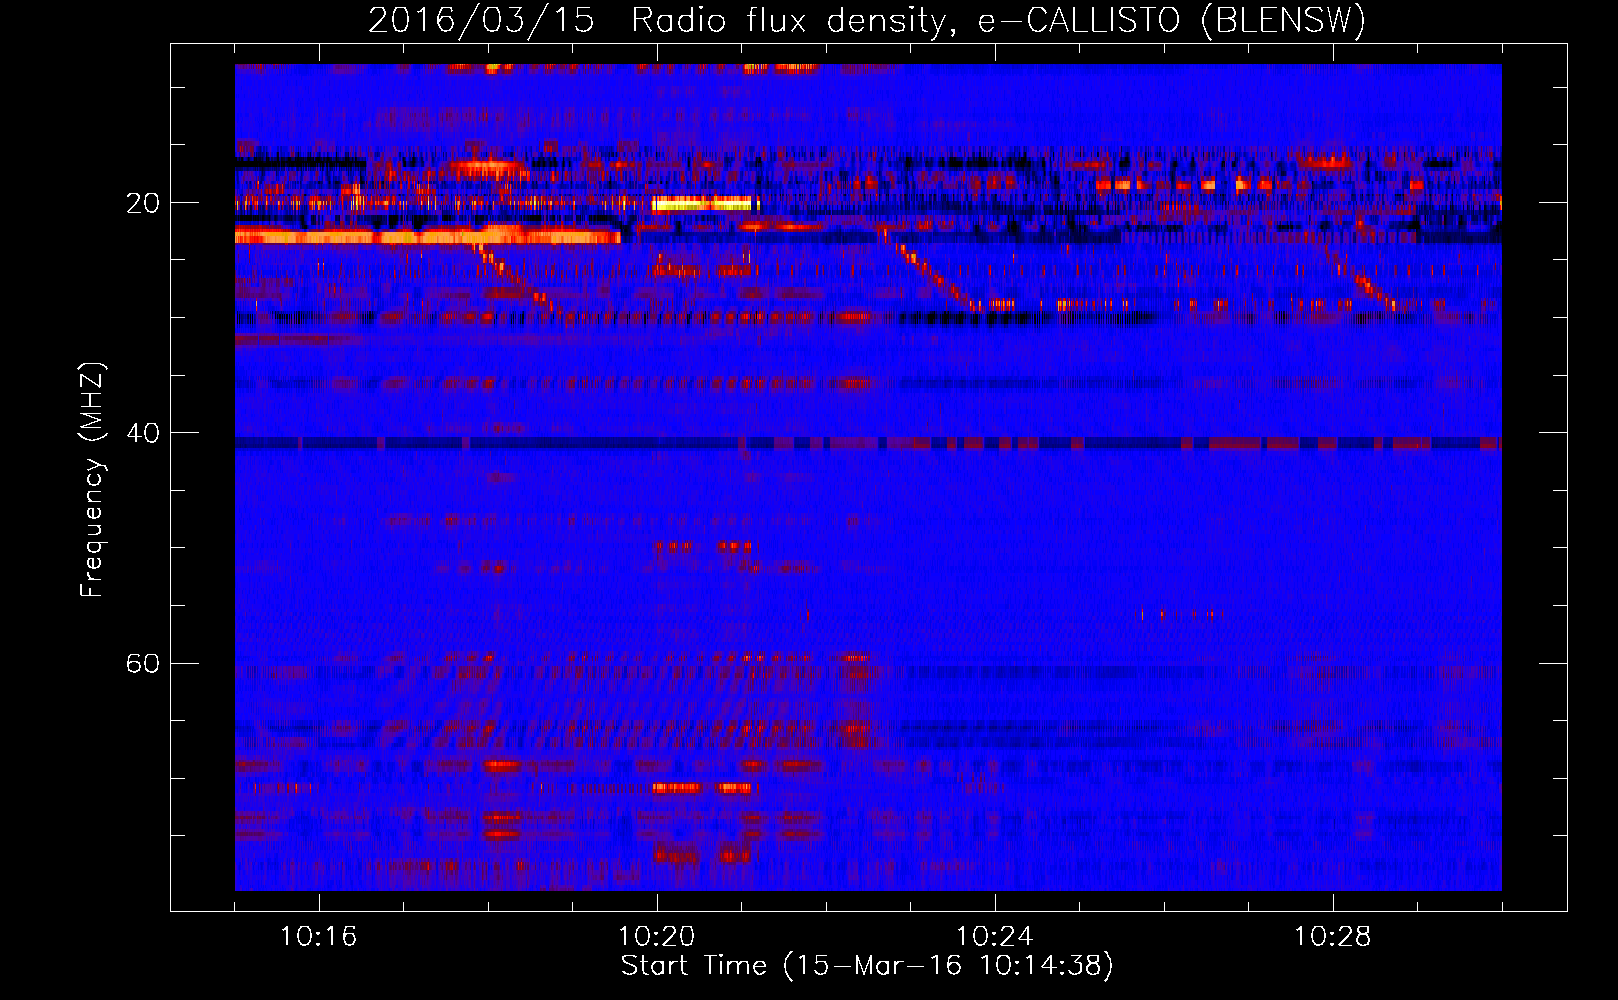Screen dimensions: 1618x1000
Task: Click the 10:28 time tick label
Action: 1333,937
